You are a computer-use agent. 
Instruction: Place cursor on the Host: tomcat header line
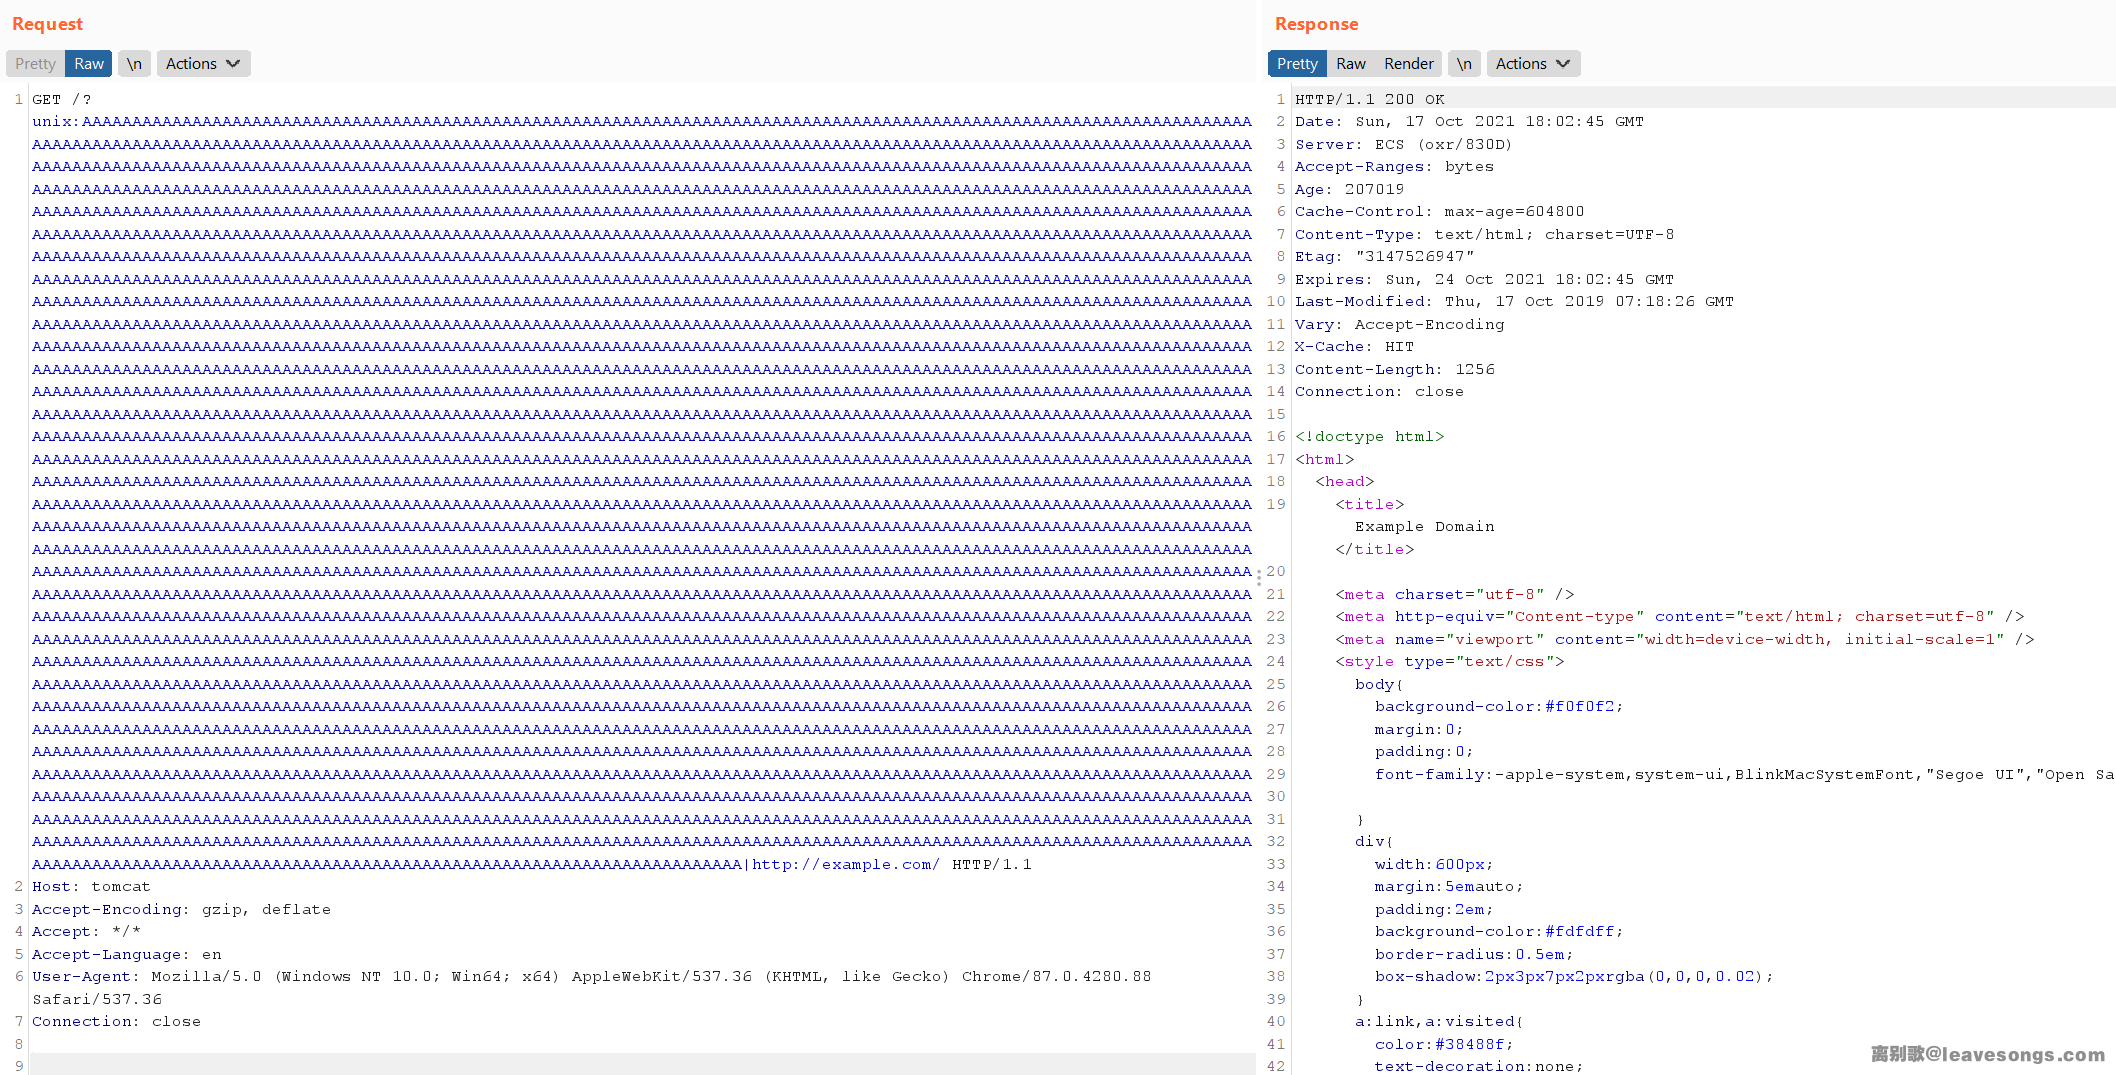pos(91,887)
